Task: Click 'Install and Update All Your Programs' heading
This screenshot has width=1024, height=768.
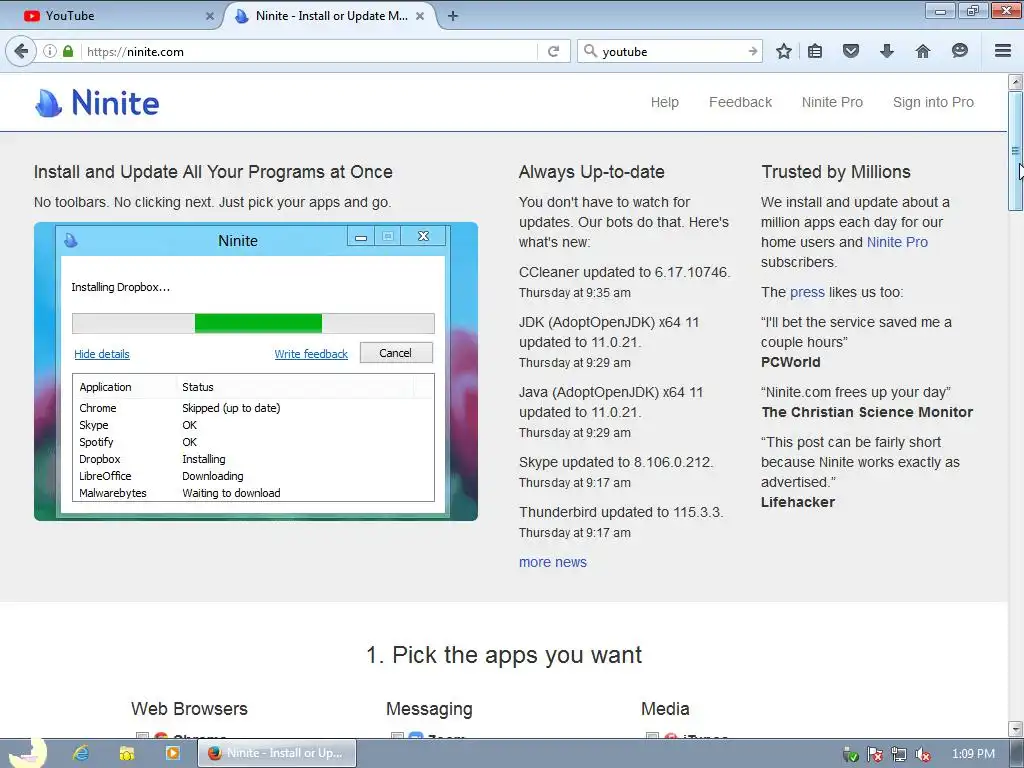Action: [x=213, y=172]
